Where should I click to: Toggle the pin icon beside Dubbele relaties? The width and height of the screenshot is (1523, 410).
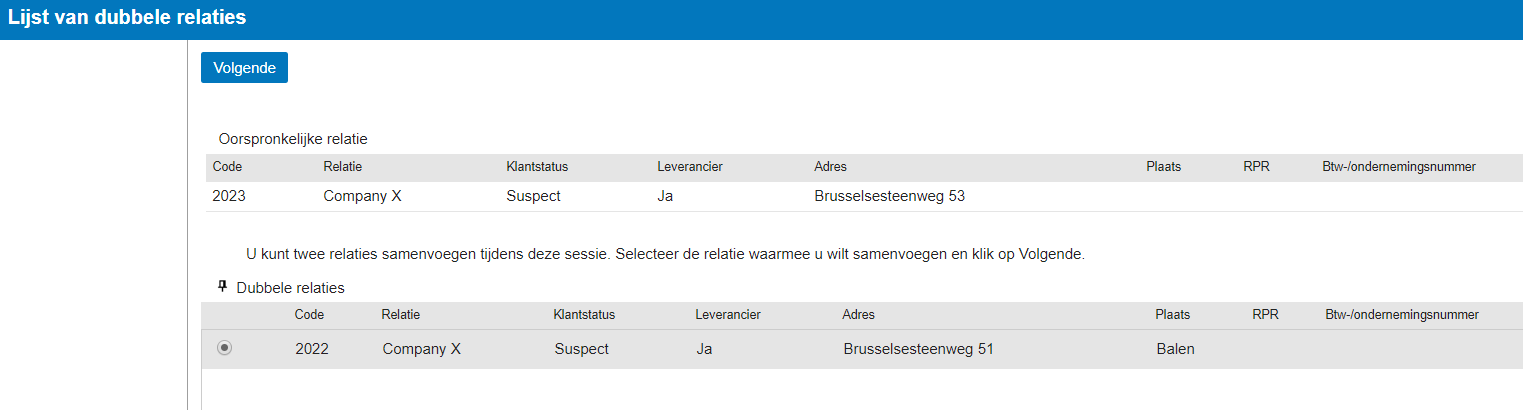click(x=223, y=287)
